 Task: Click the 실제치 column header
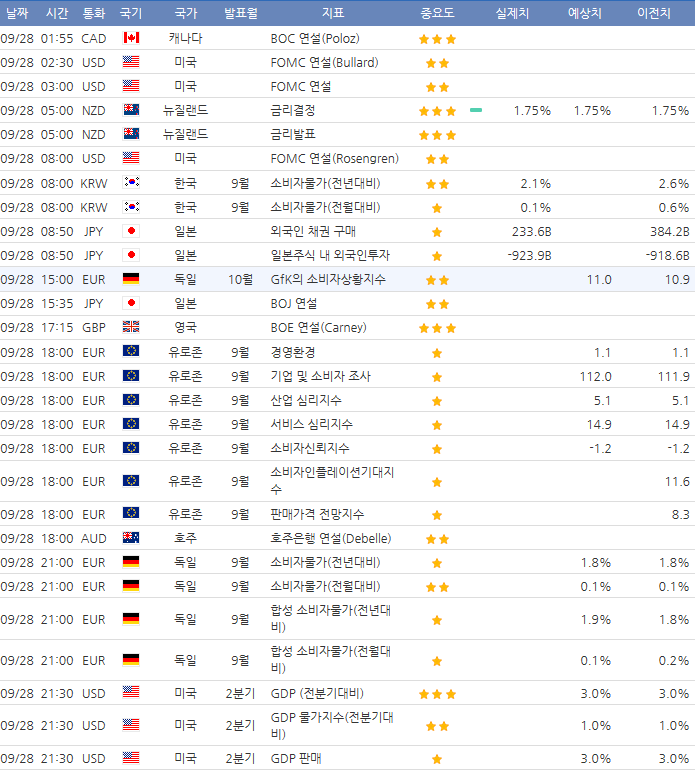coord(512,13)
